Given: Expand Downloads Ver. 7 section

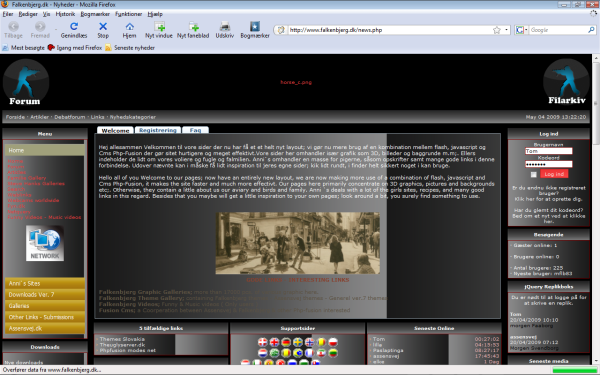Looking at the screenshot, I should coord(44,295).
